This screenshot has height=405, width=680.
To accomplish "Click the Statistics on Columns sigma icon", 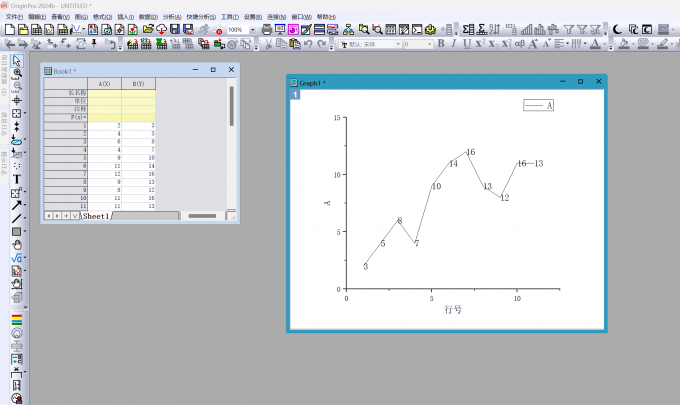I will [468, 29].
